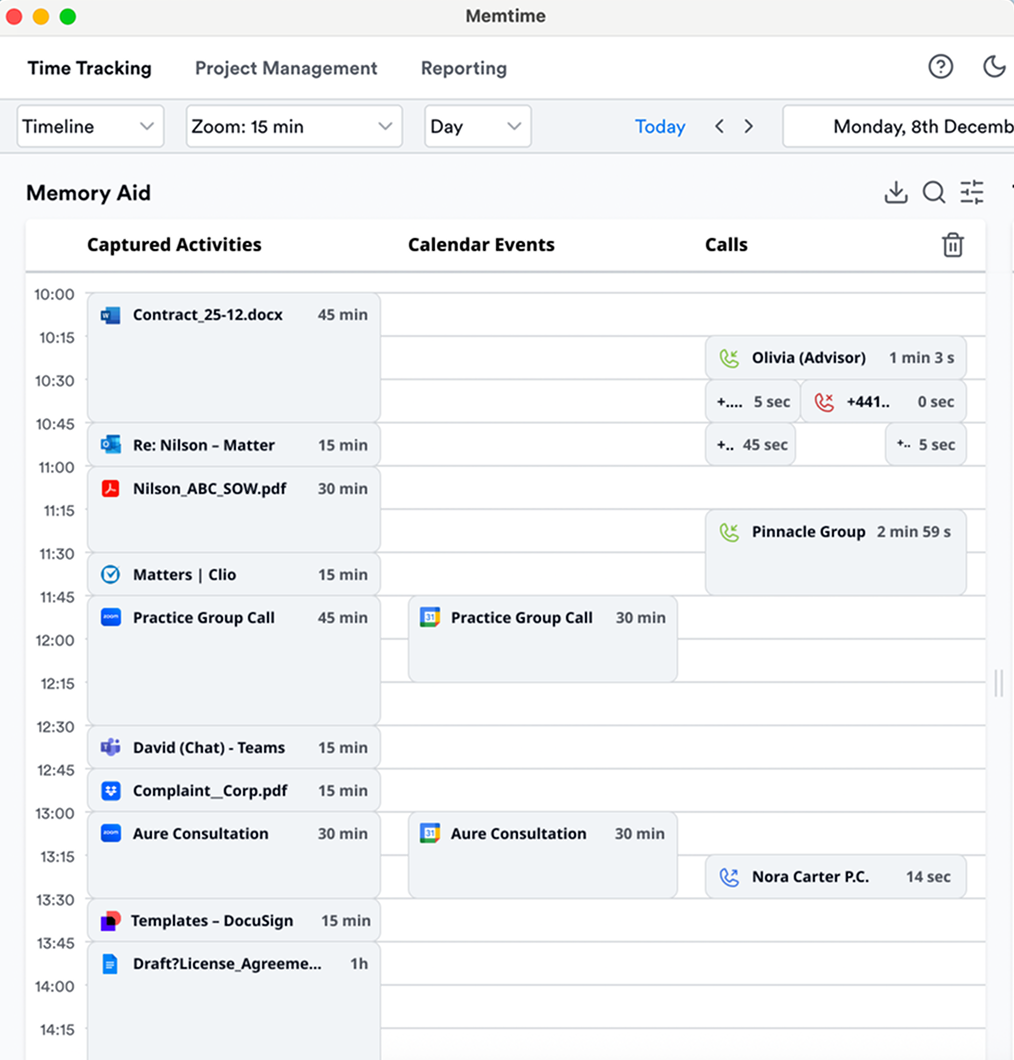Click calendar icon of Aure Consultation event
This screenshot has height=1060, width=1014.
coord(430,834)
